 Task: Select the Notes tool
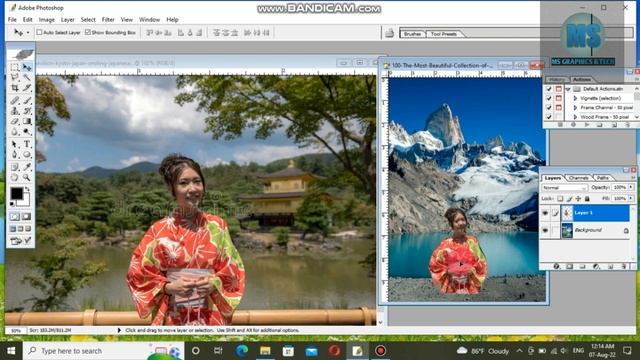click(x=15, y=167)
